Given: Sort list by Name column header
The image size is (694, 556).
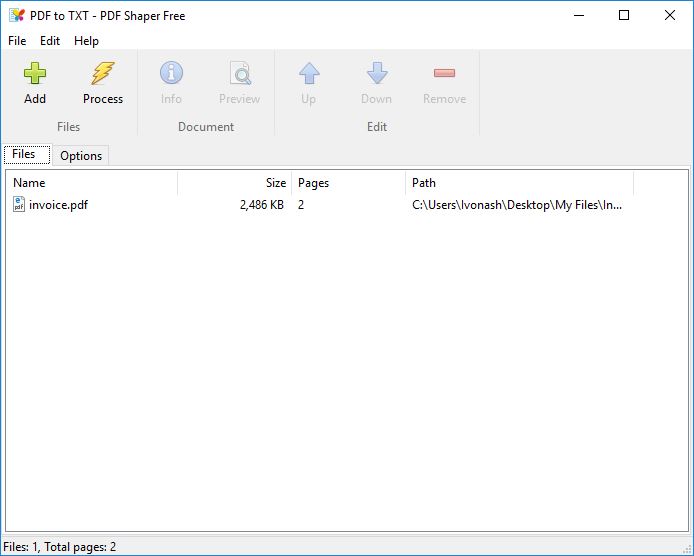Looking at the screenshot, I should pos(92,183).
